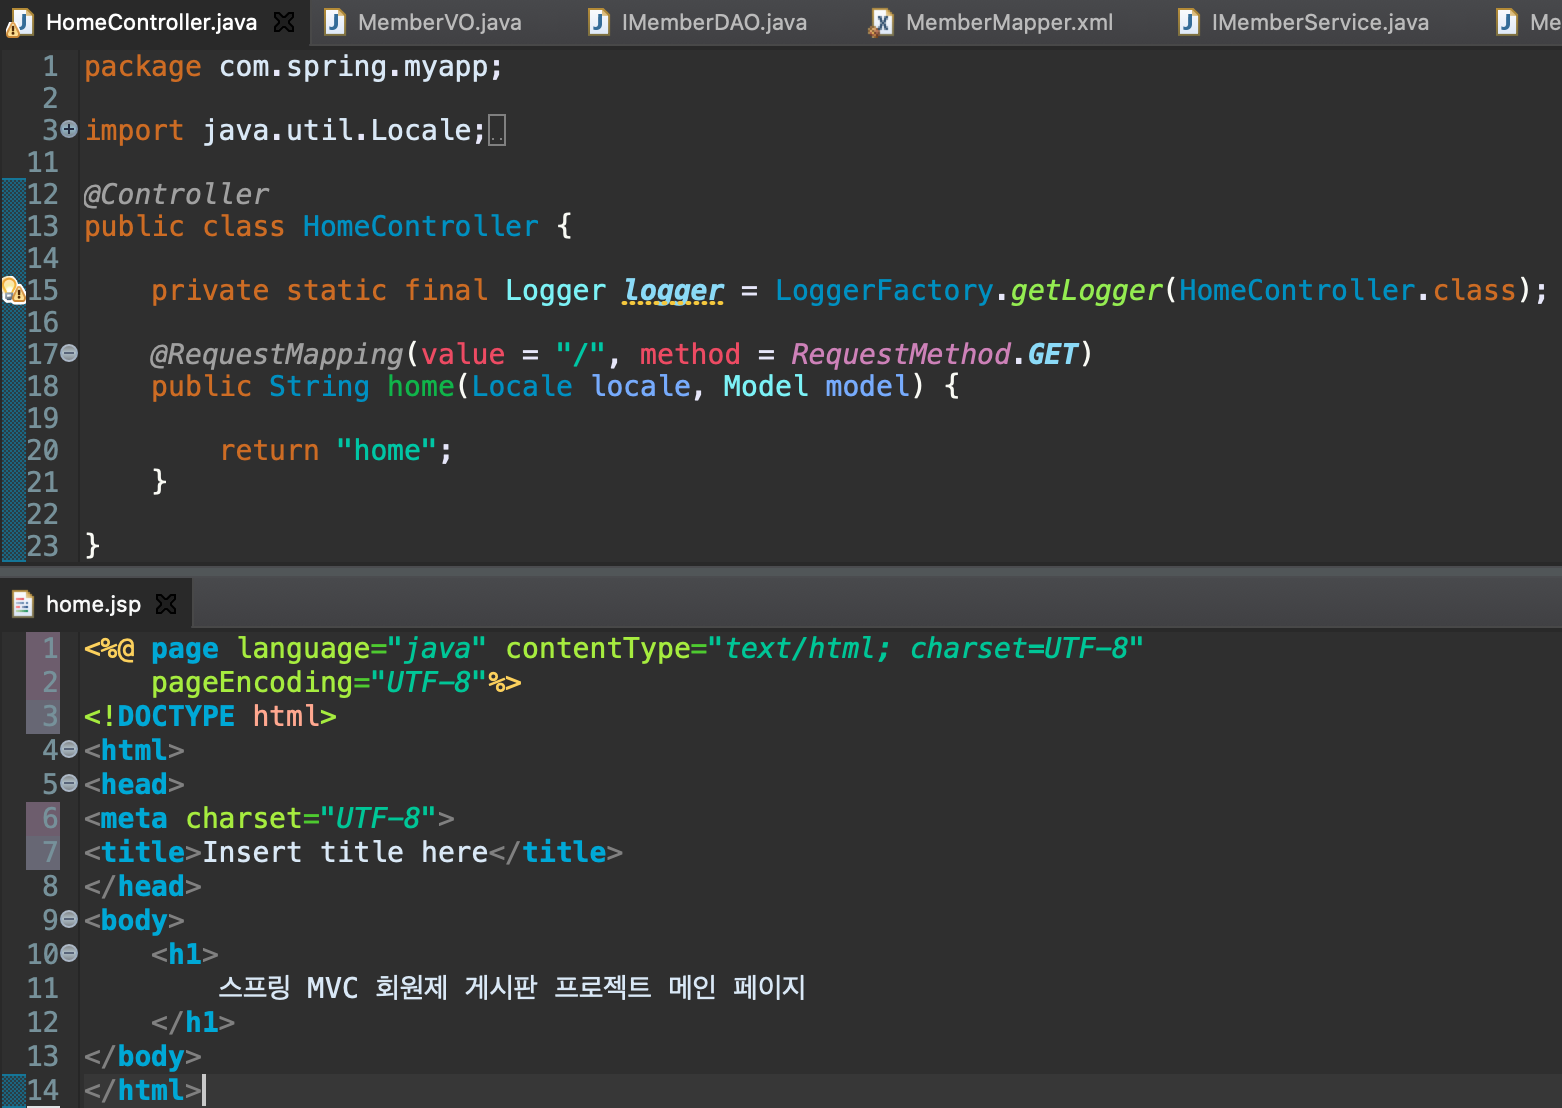Click 'Insert title here' text in title tag

point(345,852)
